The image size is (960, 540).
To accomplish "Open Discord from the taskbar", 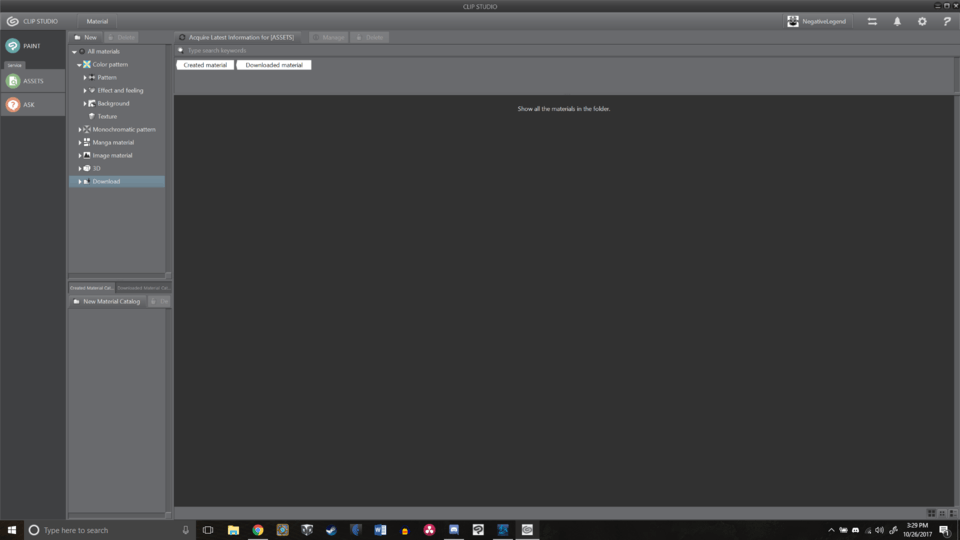I will [454, 530].
